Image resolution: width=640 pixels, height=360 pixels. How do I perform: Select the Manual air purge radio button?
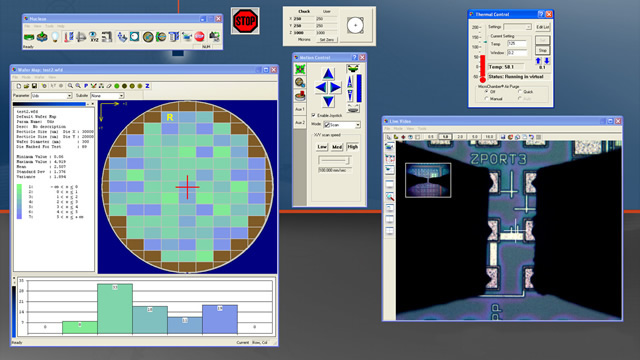(x=487, y=99)
